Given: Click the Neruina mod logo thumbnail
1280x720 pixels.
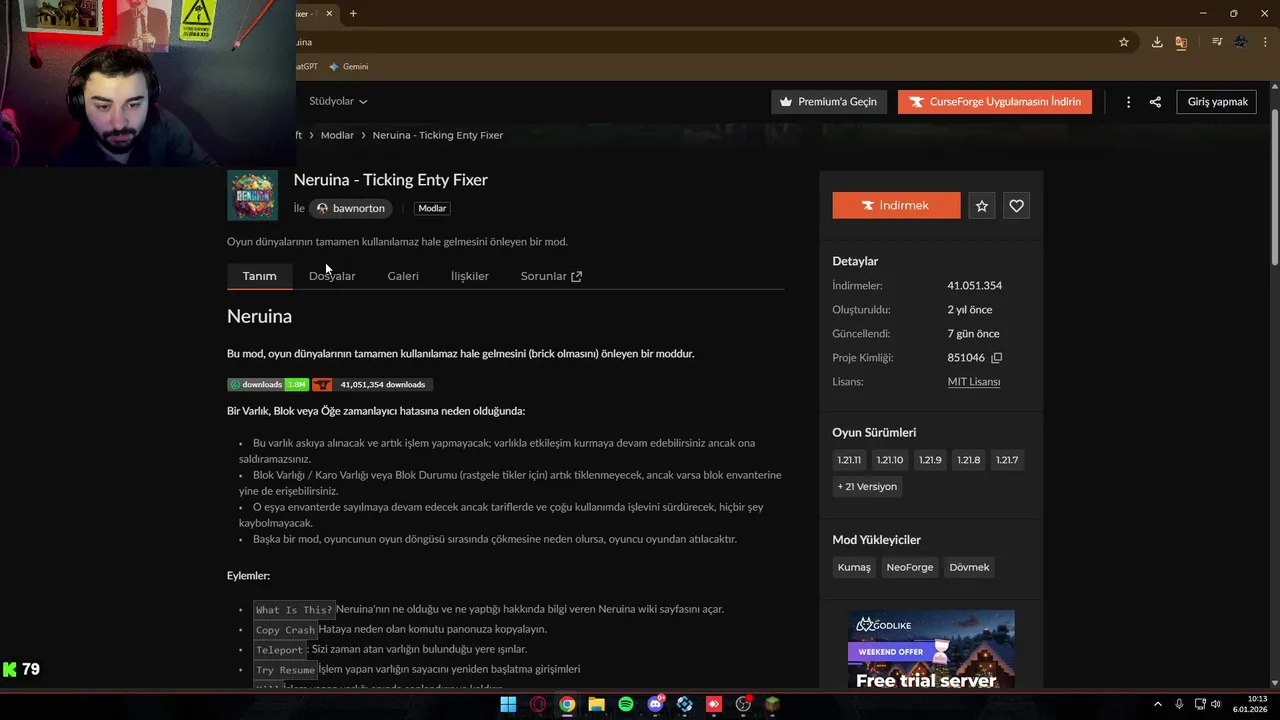Looking at the screenshot, I should tap(252, 195).
